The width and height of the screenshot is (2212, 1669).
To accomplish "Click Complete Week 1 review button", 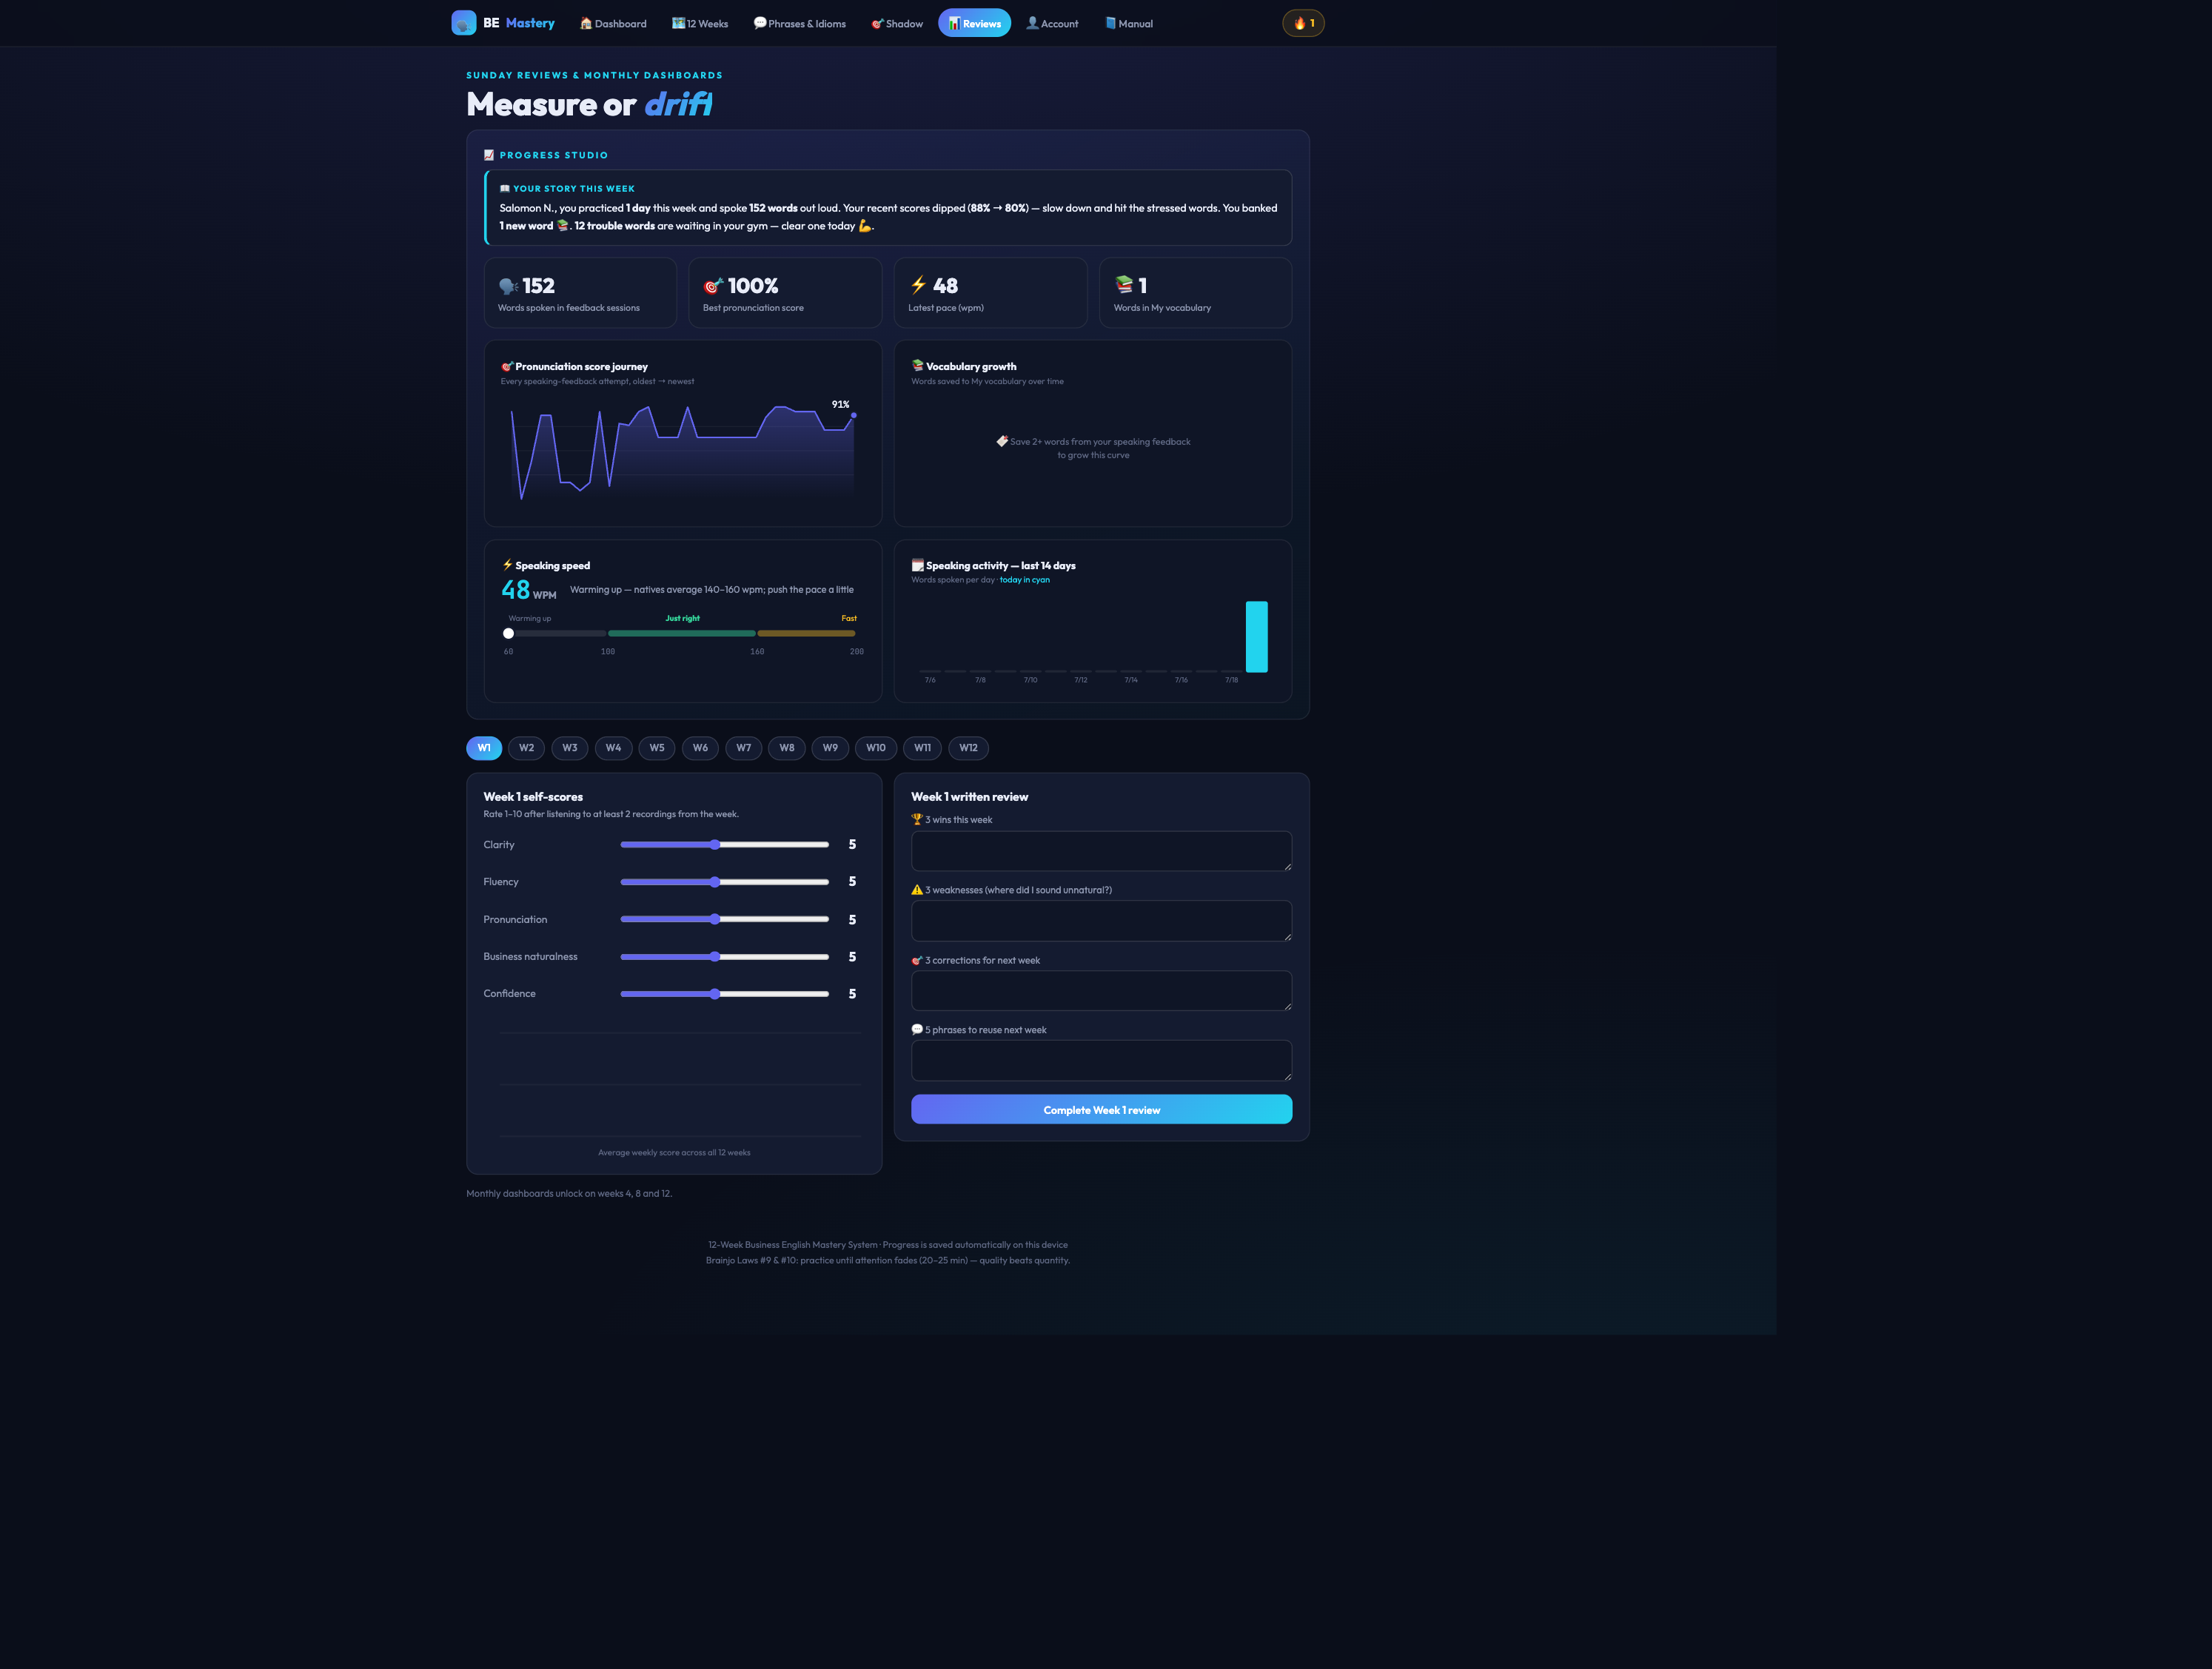I will pos(1101,1110).
